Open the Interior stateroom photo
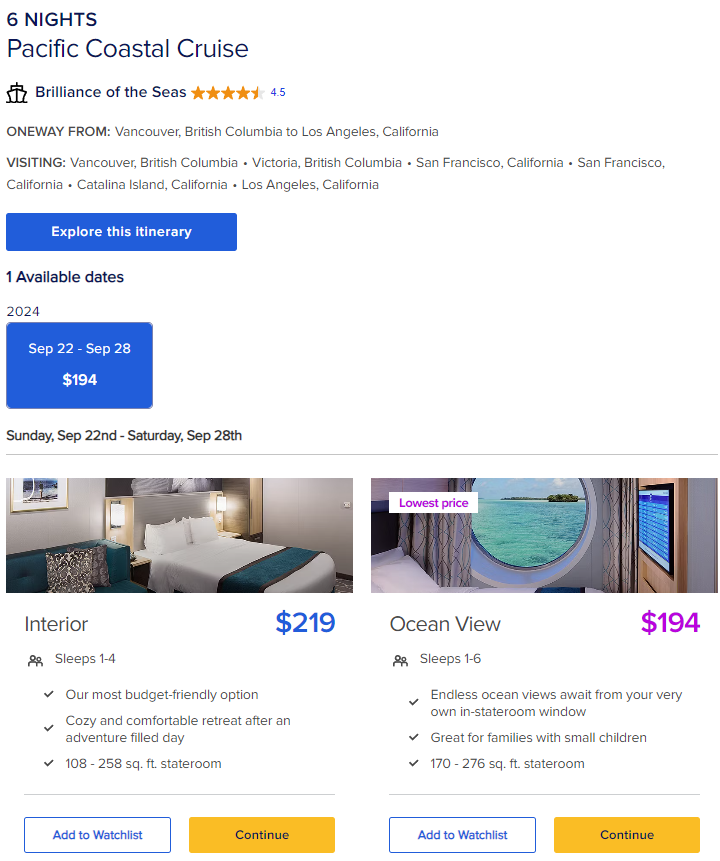 pyautogui.click(x=179, y=535)
